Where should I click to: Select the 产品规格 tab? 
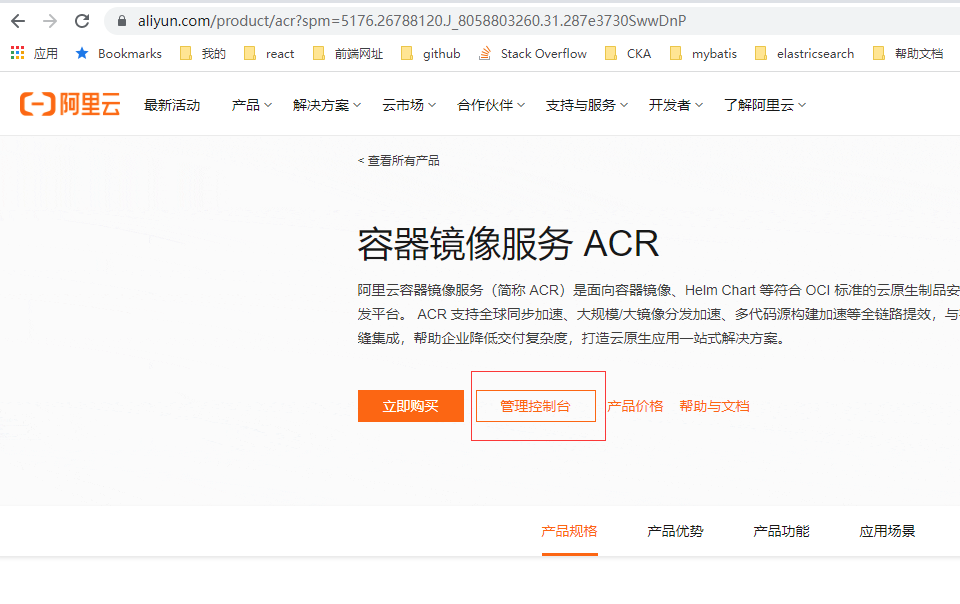pyautogui.click(x=569, y=531)
